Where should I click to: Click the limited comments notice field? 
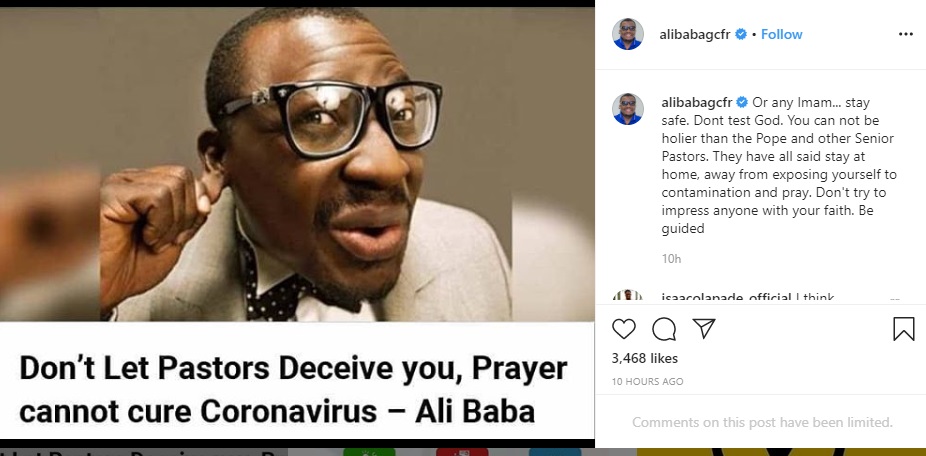[x=762, y=422]
